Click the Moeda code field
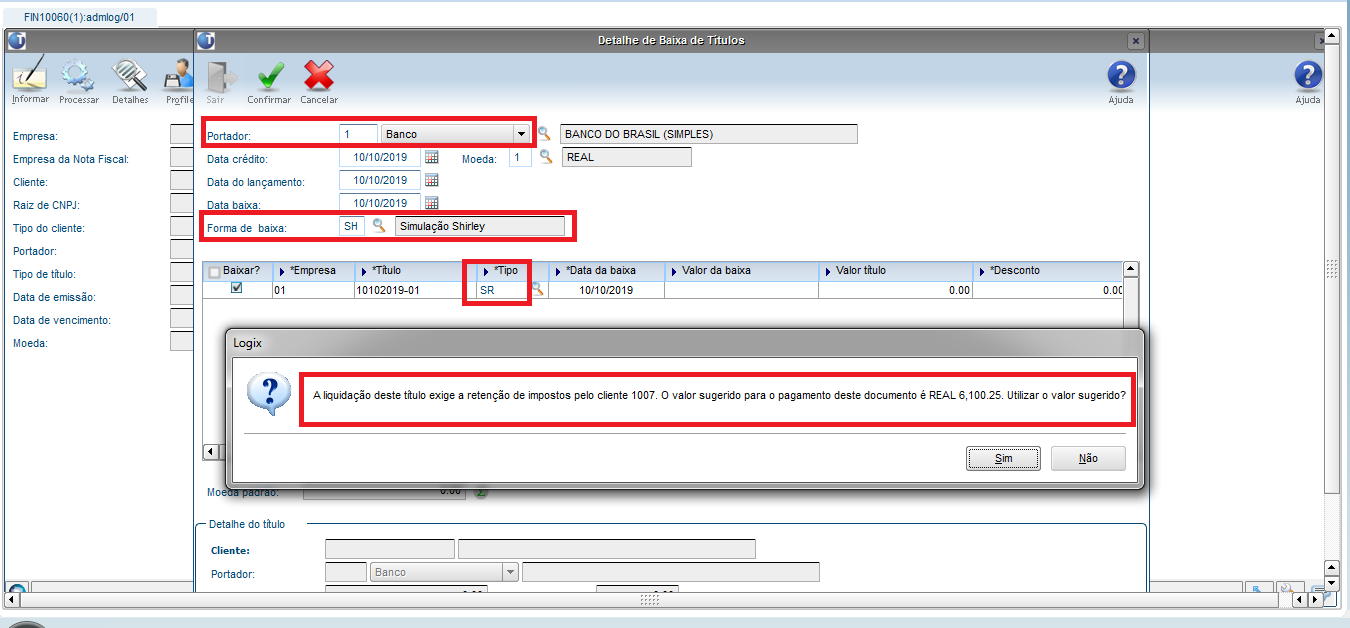This screenshot has width=1350, height=628. 520,157
